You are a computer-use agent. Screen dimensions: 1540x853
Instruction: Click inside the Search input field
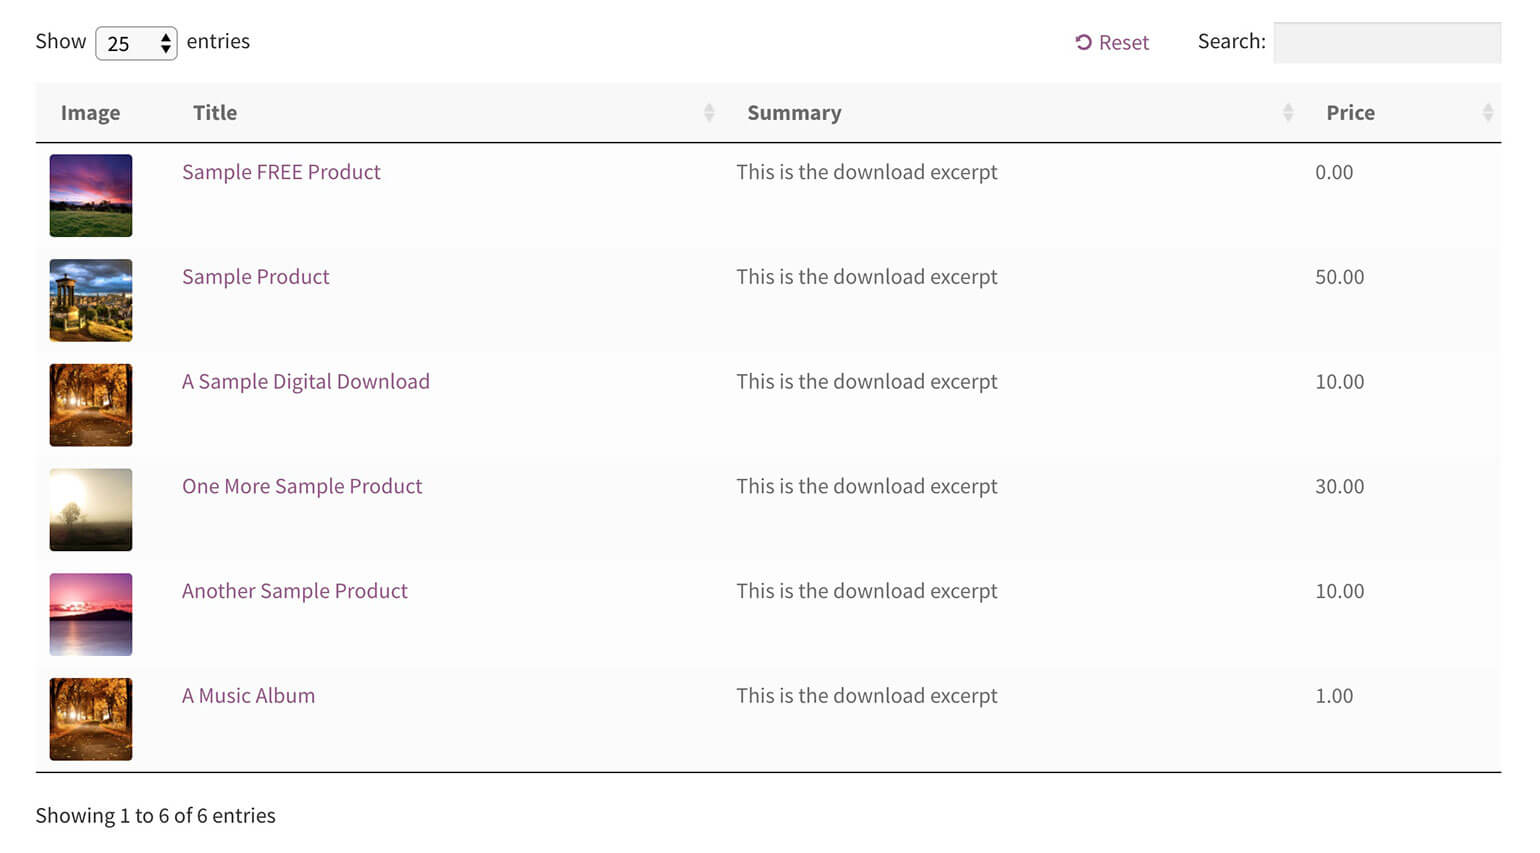point(1385,42)
